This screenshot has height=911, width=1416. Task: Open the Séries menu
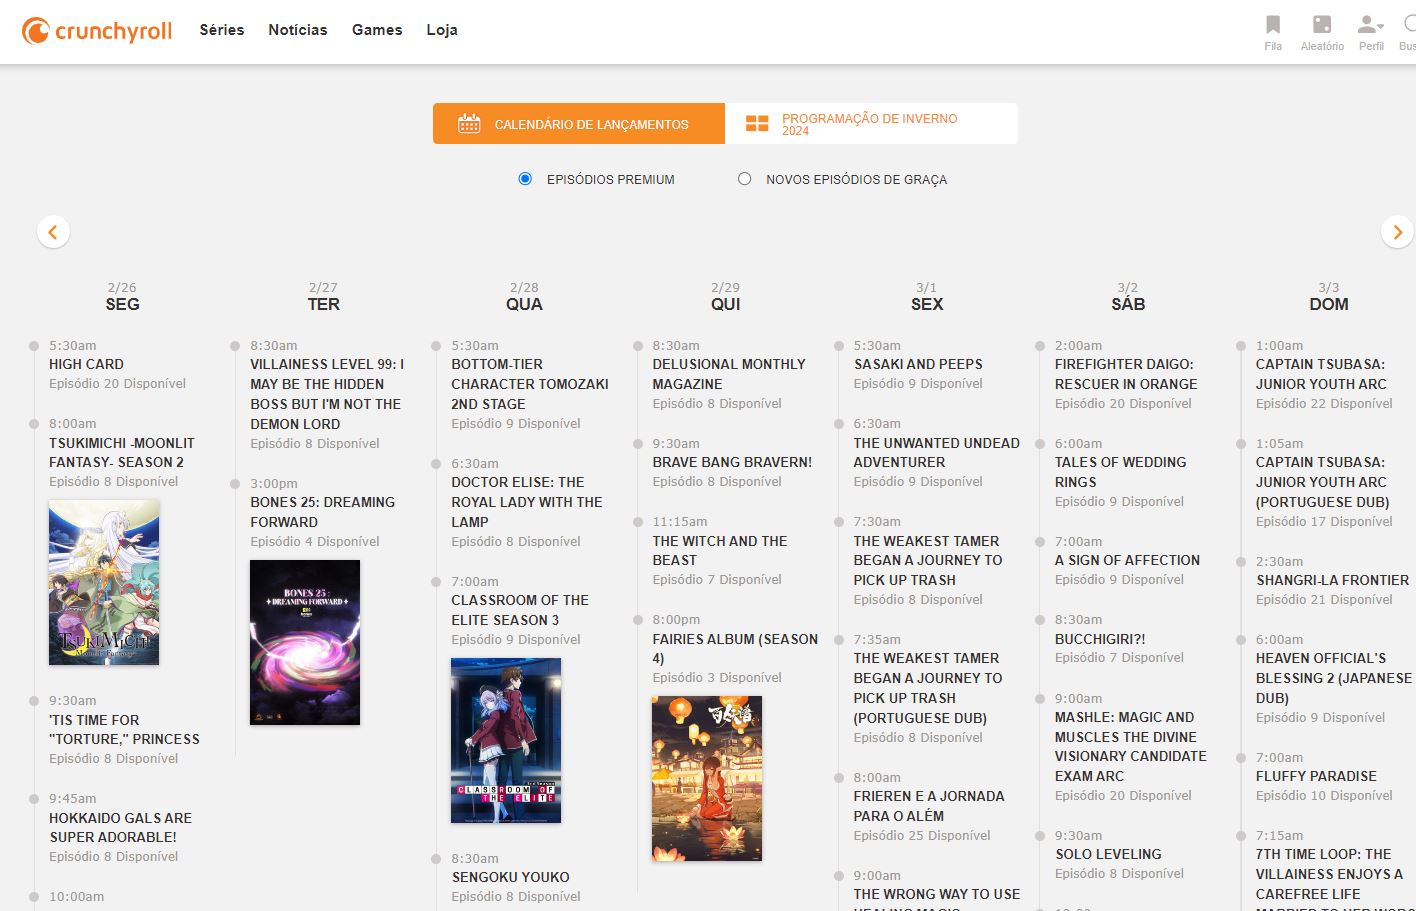[221, 30]
